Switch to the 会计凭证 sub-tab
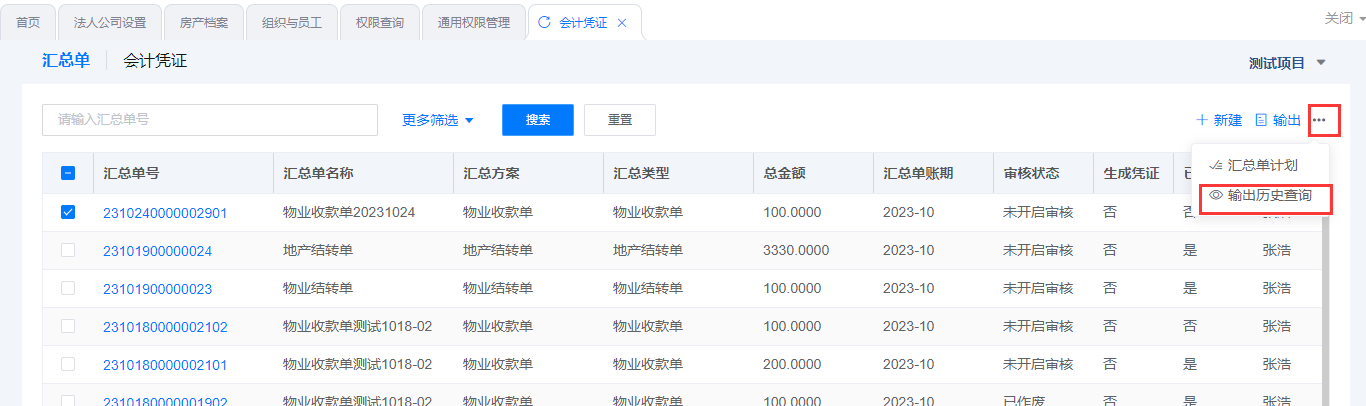 click(x=155, y=61)
